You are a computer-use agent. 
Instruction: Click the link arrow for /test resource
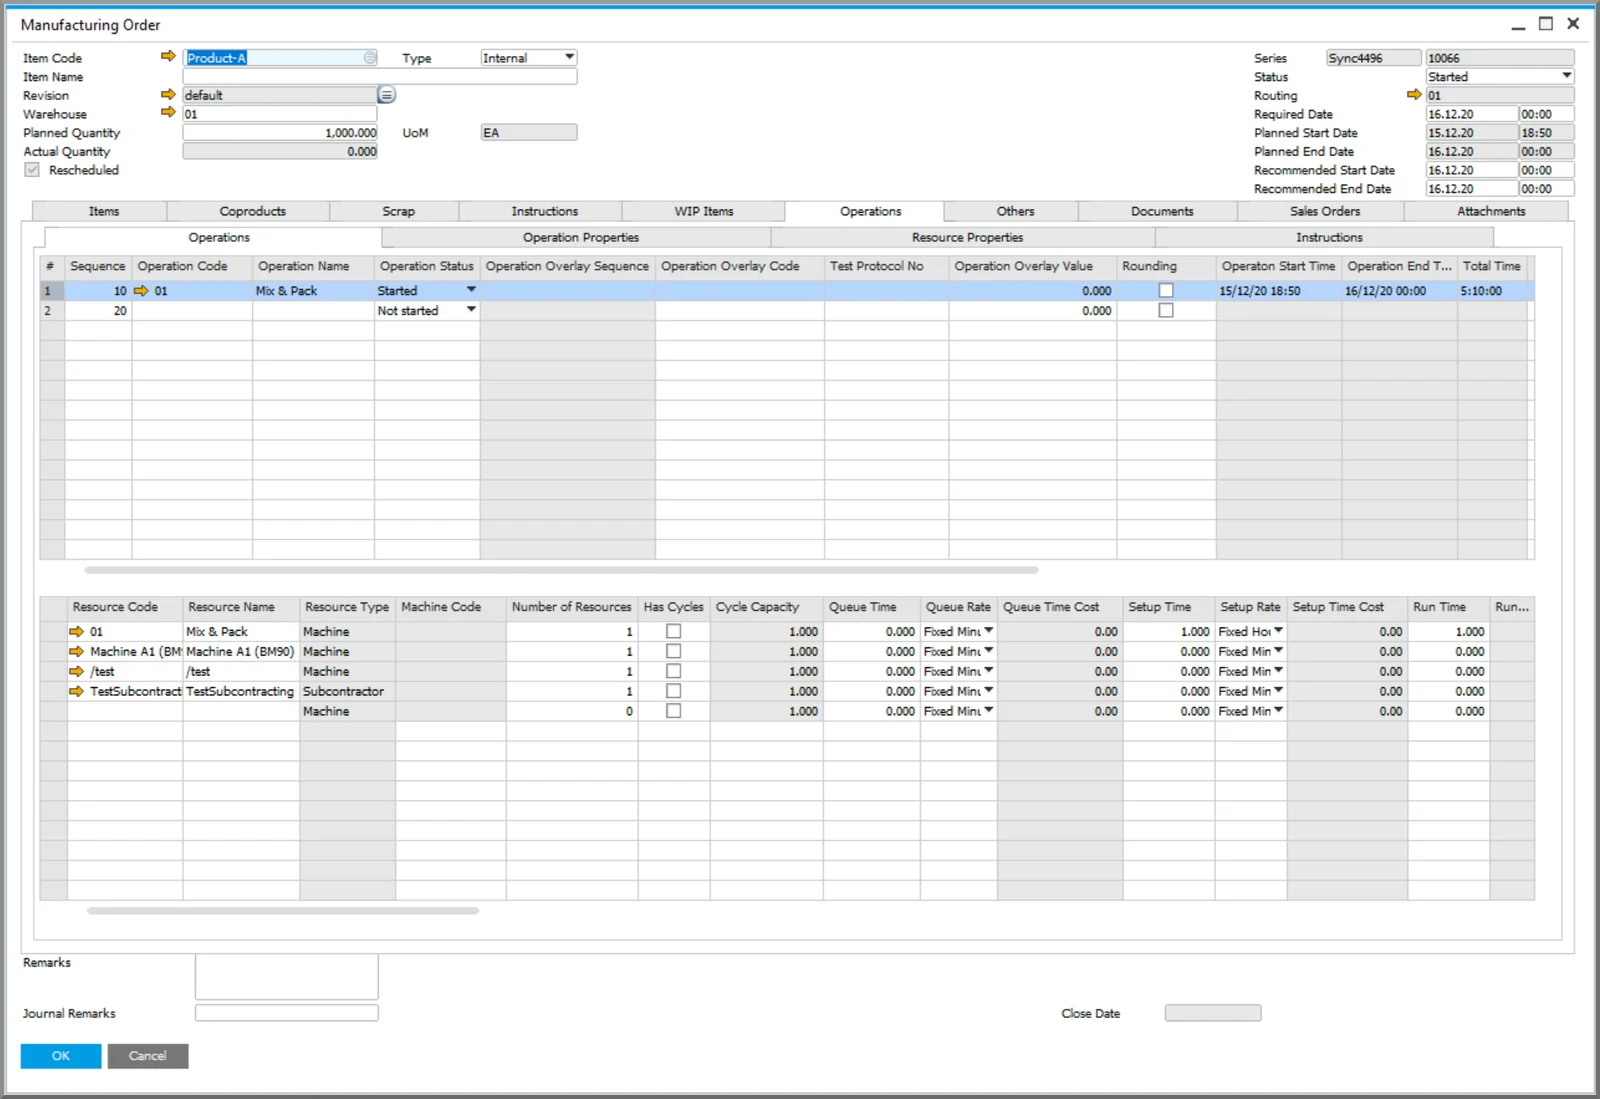coord(76,672)
